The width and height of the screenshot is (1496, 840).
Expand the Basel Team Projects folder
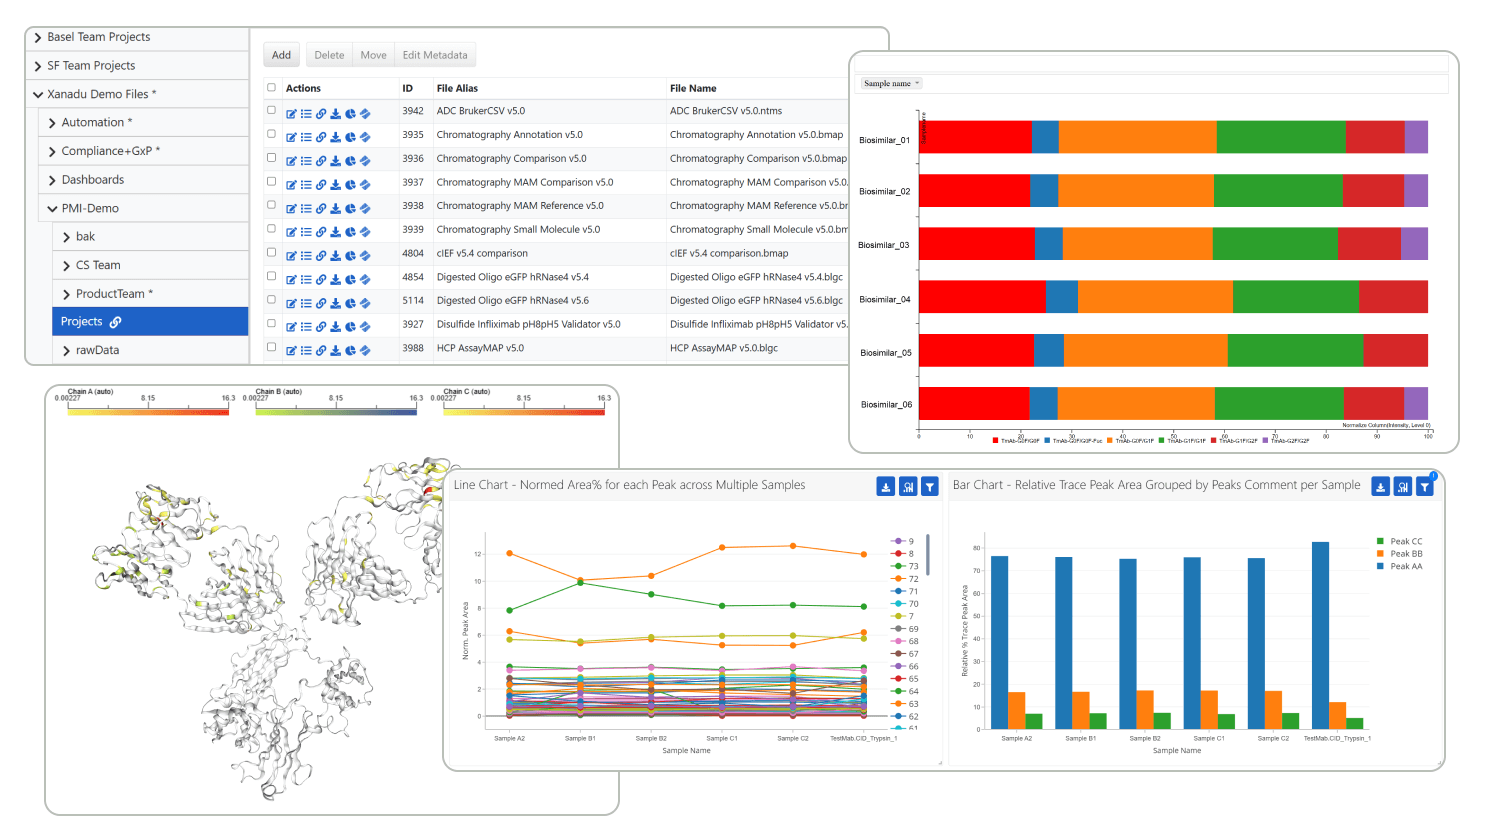click(38, 38)
